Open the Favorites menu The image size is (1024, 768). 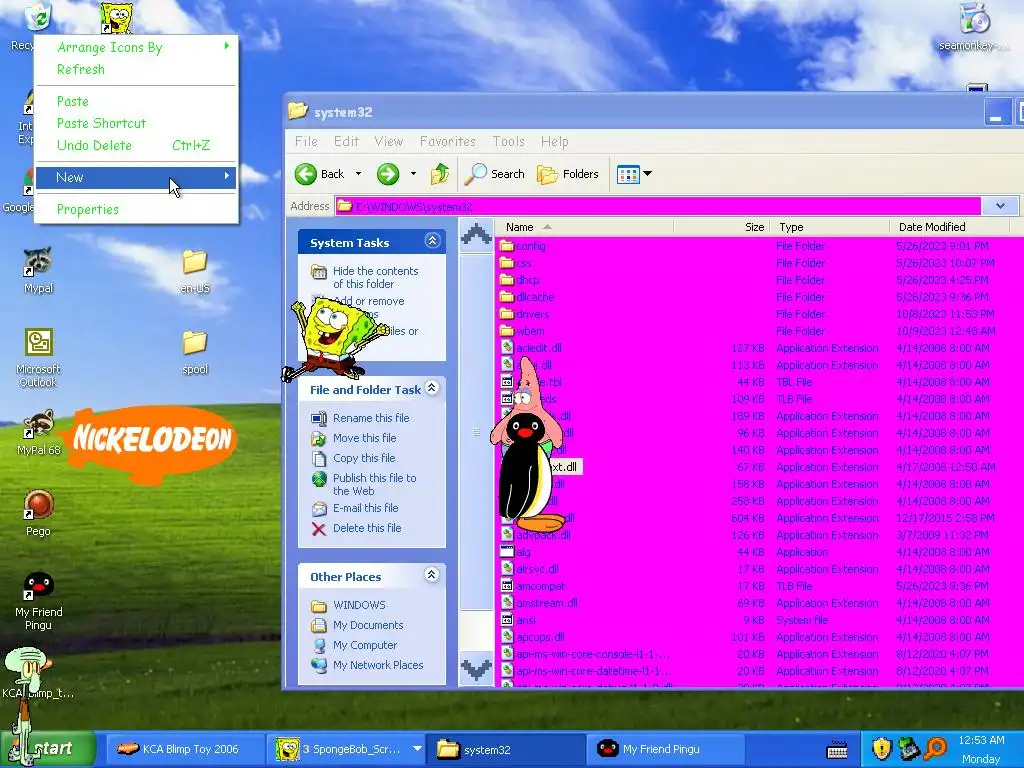pos(447,141)
